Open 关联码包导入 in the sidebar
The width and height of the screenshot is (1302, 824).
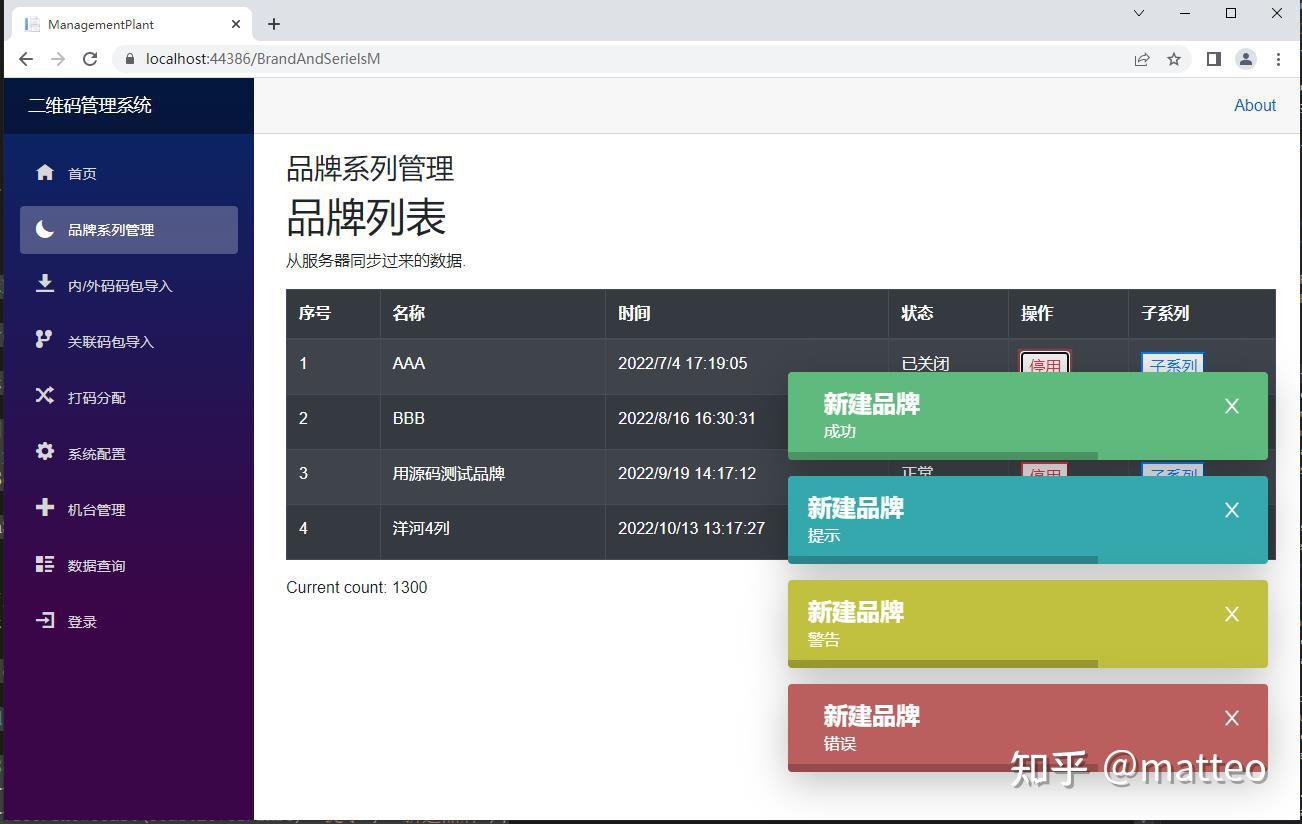[129, 342]
